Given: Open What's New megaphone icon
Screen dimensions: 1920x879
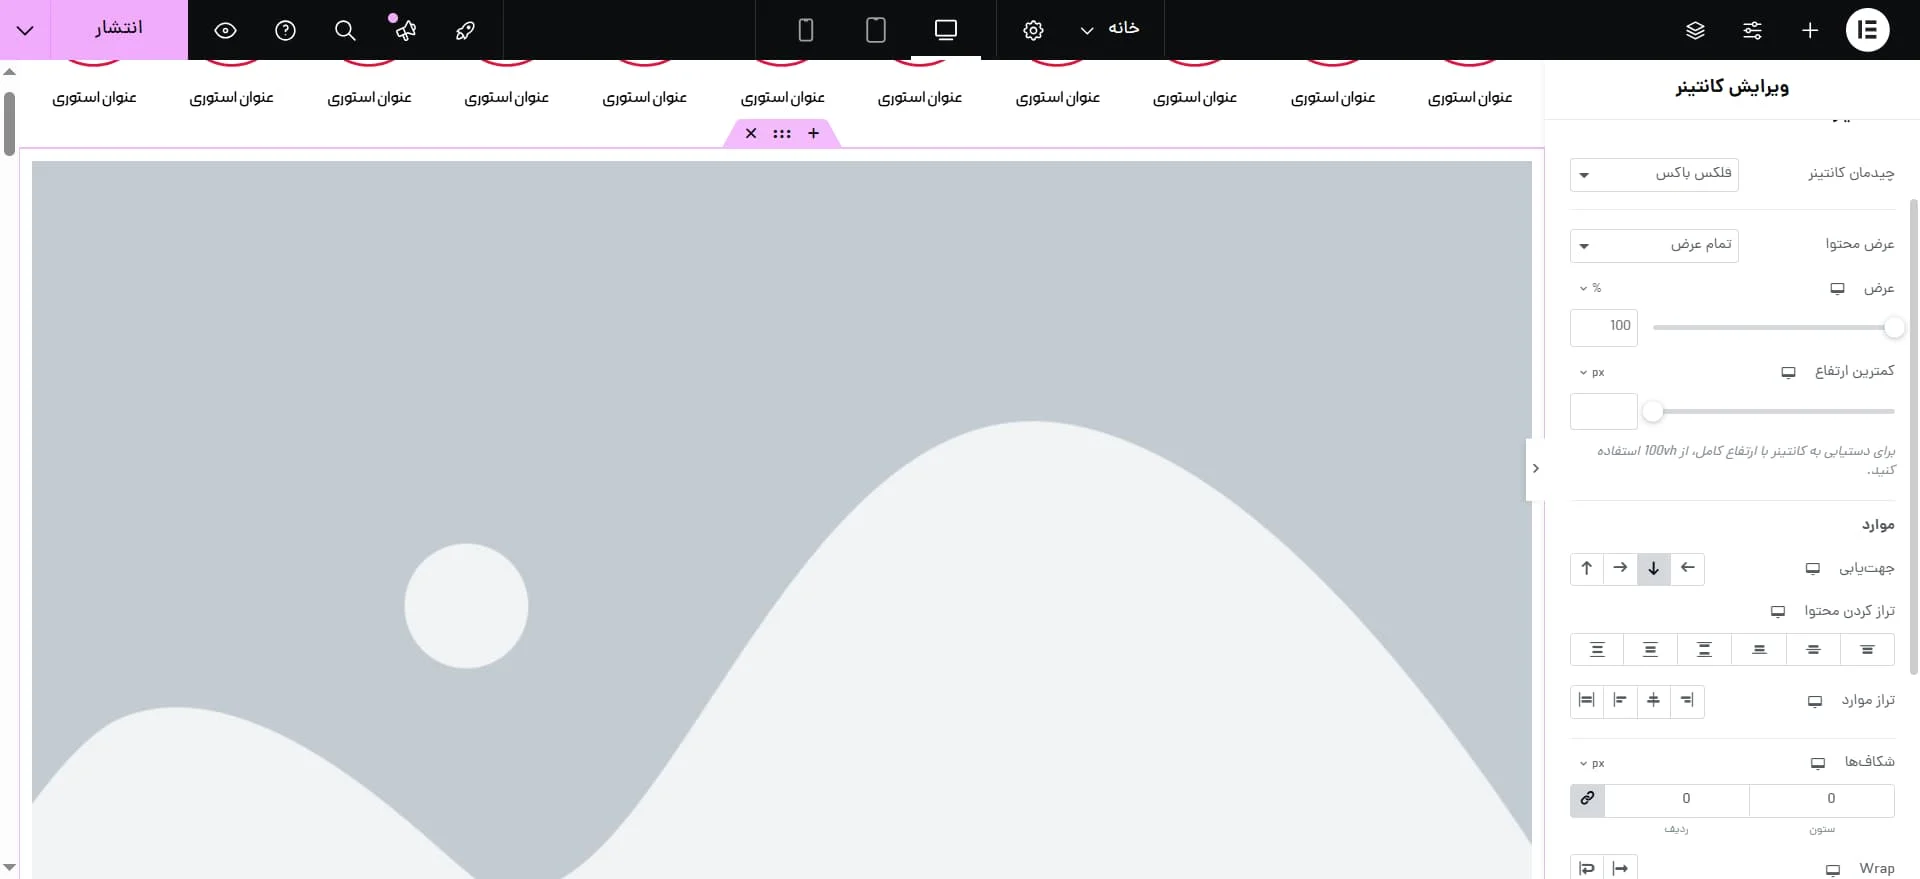Looking at the screenshot, I should pyautogui.click(x=405, y=30).
